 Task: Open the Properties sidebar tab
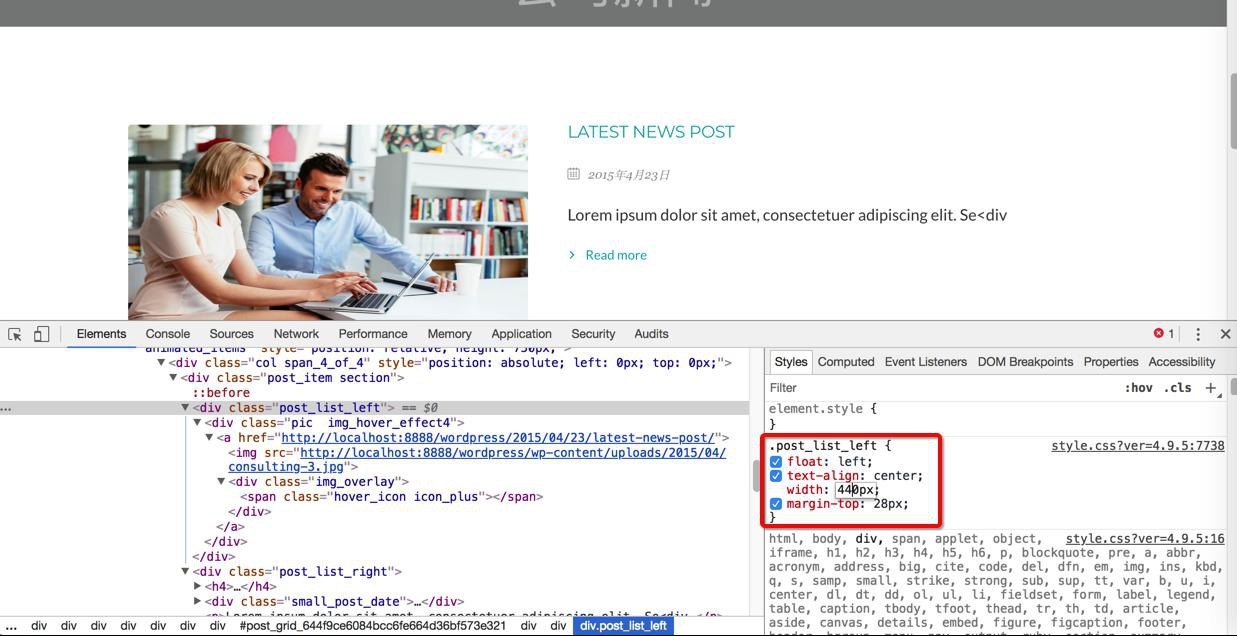coord(1111,362)
